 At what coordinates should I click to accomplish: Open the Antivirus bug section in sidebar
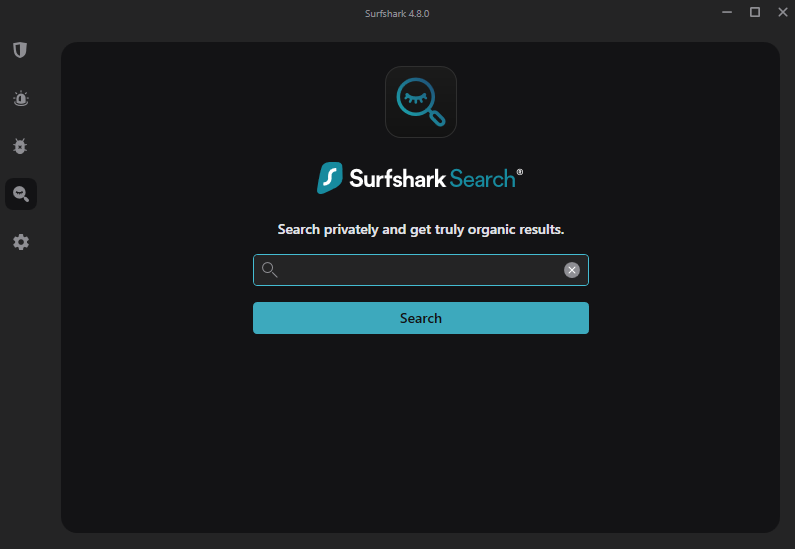(x=20, y=146)
